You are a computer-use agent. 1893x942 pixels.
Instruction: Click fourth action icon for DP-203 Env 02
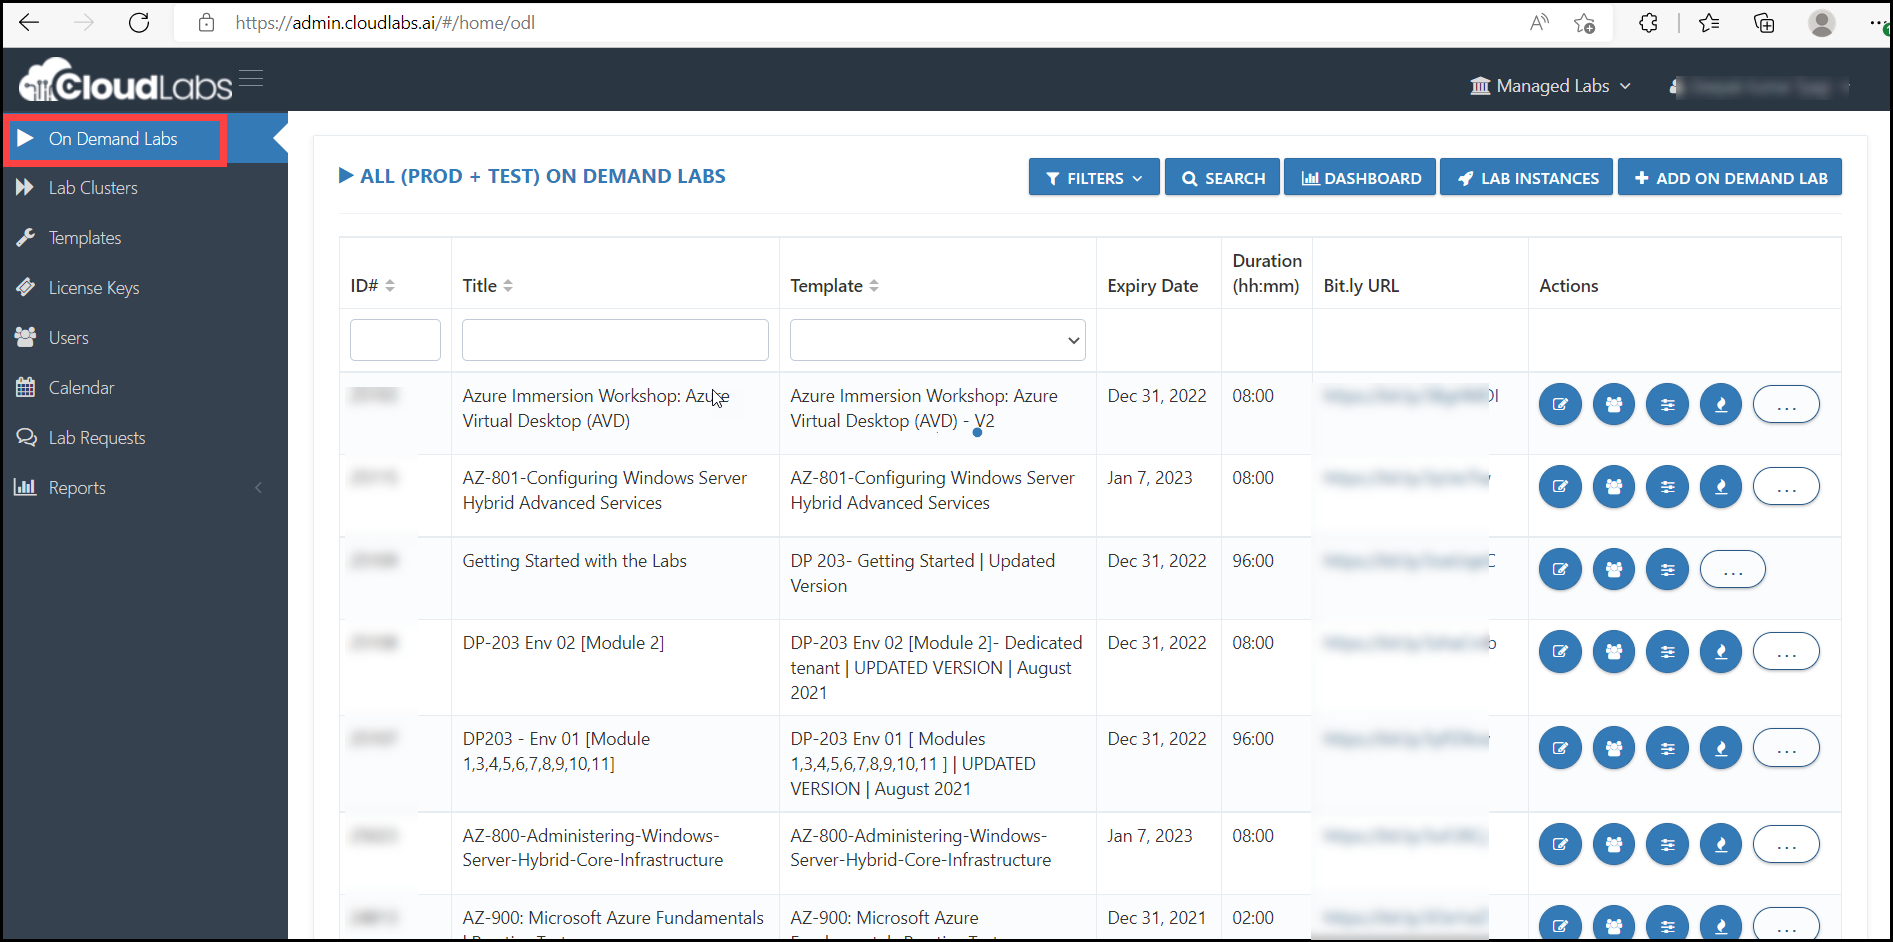1721,652
